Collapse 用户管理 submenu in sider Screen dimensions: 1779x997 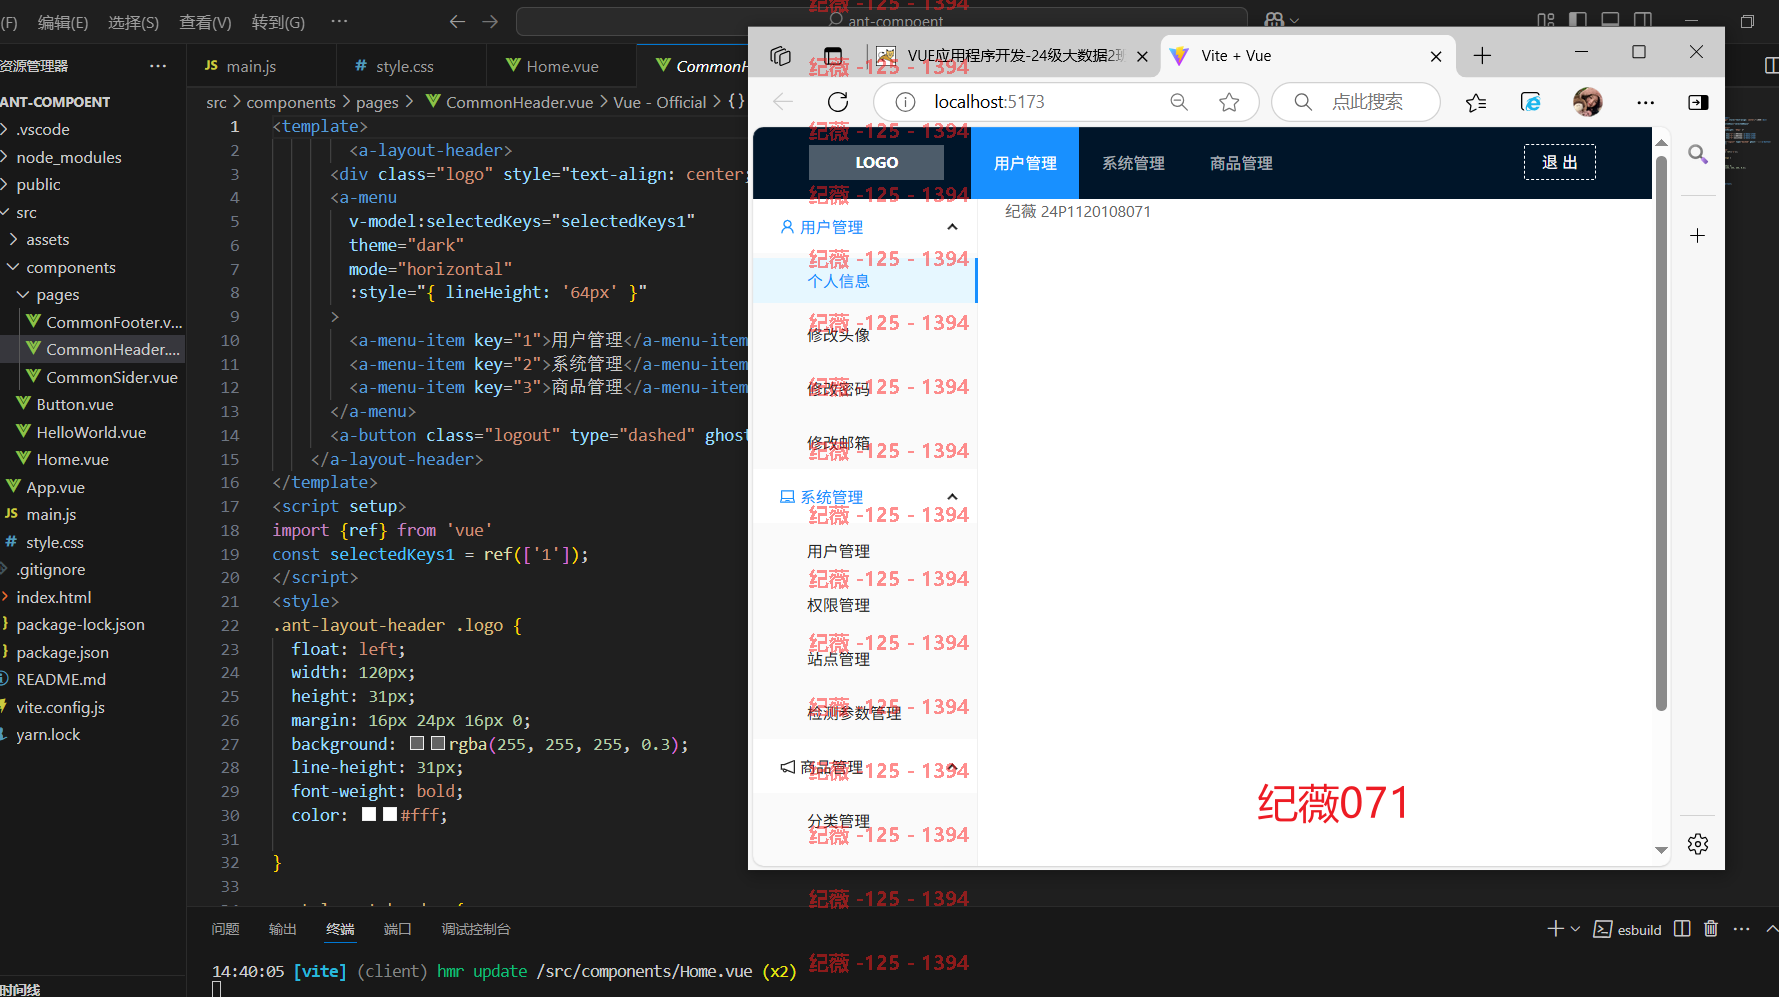952,227
